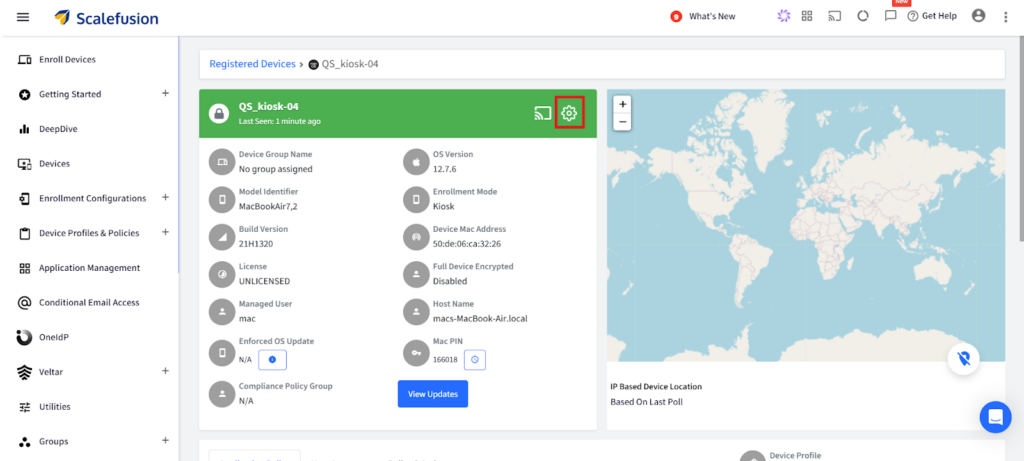Image resolution: width=1024 pixels, height=461 pixels.
Task: Toggle the map location-off button
Action: (x=962, y=359)
